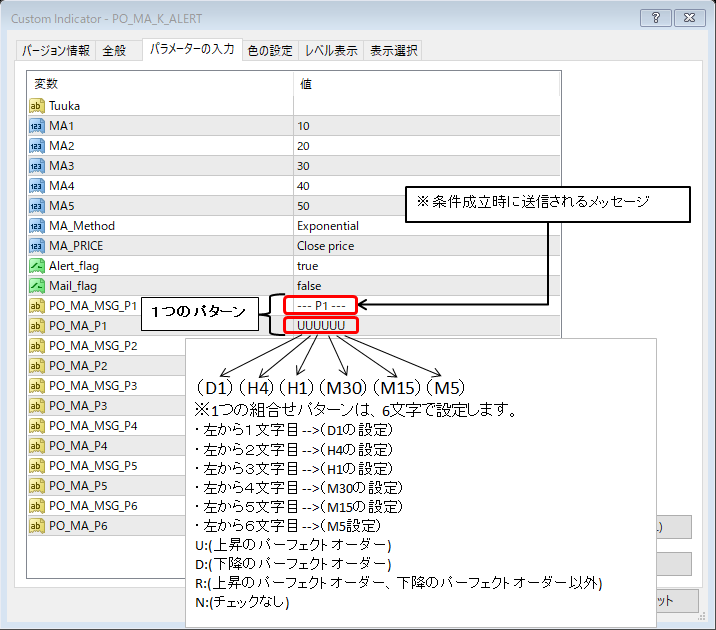716x630 pixels.
Task: Click the 変数 column header
Action: pyautogui.click(x=160, y=84)
